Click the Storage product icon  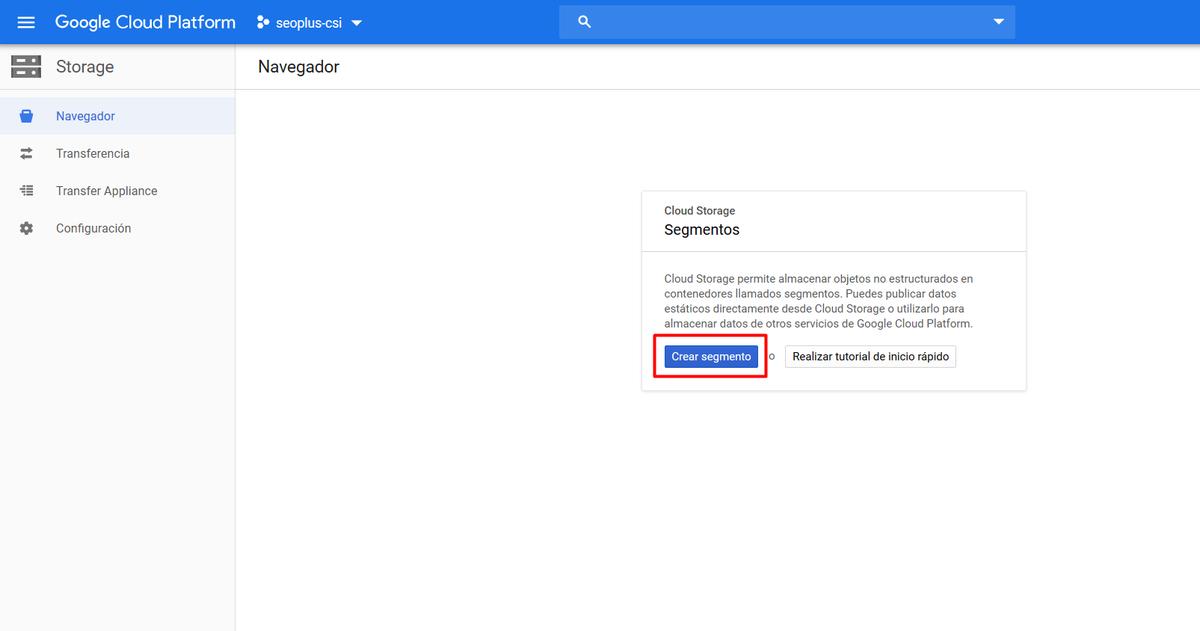pos(26,67)
